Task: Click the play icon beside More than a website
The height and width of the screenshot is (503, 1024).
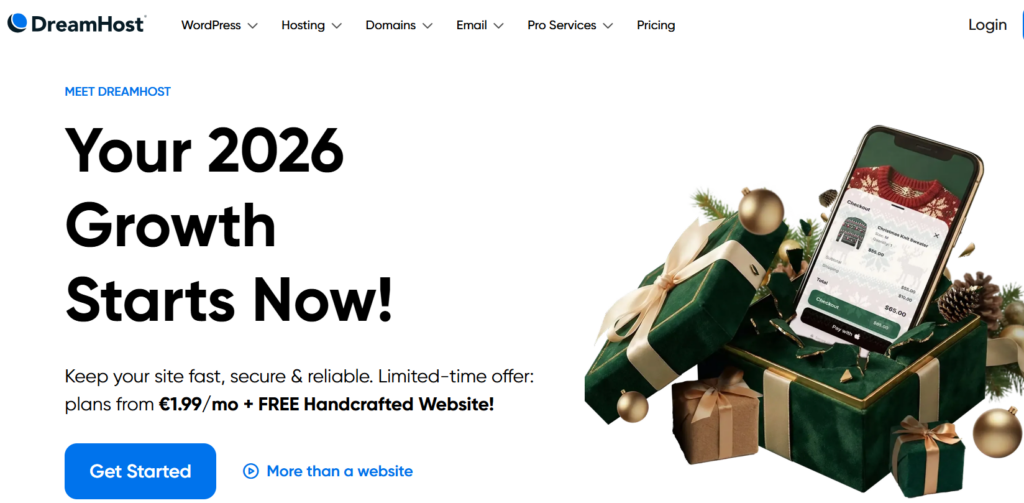Action: click(251, 471)
